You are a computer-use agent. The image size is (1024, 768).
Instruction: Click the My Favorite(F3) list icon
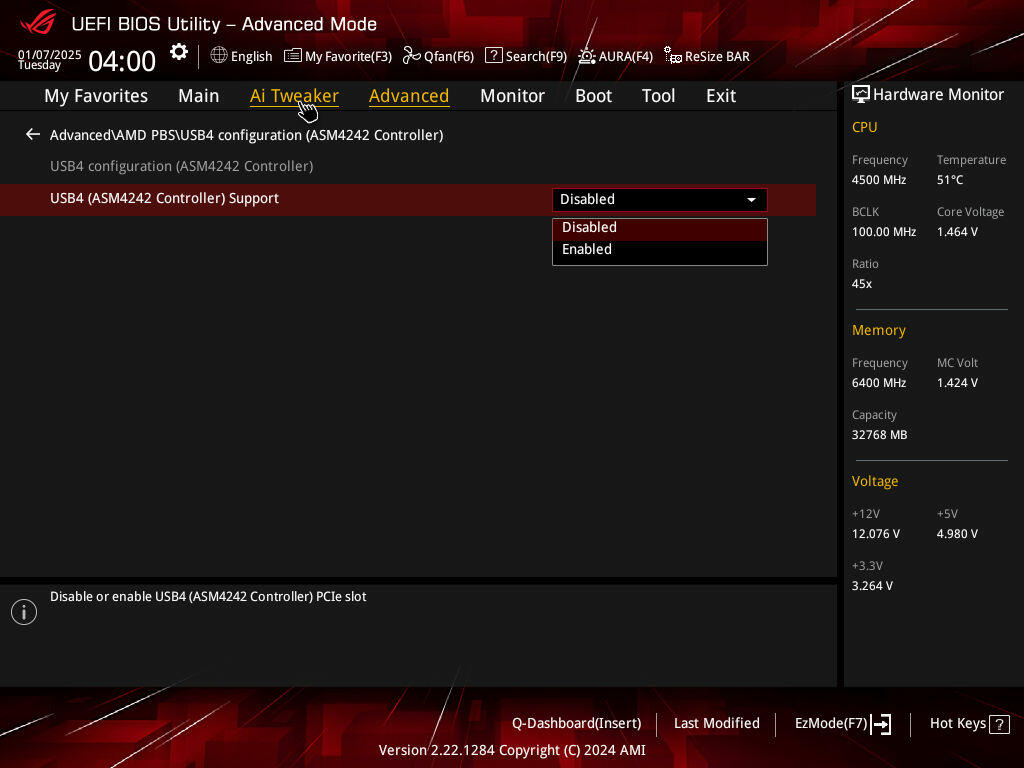293,56
